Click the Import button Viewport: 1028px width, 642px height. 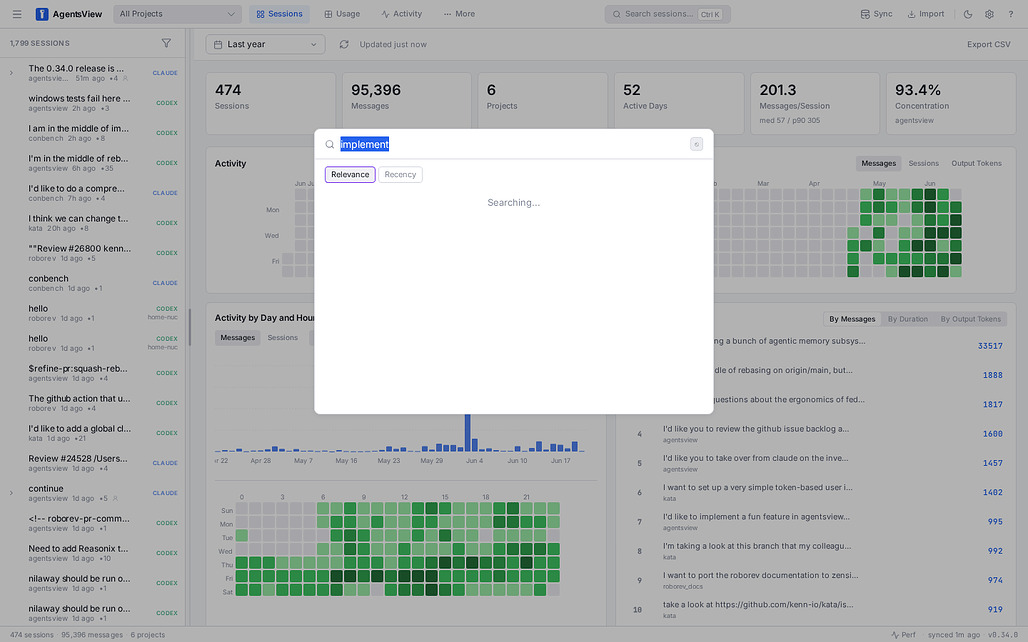pos(925,14)
